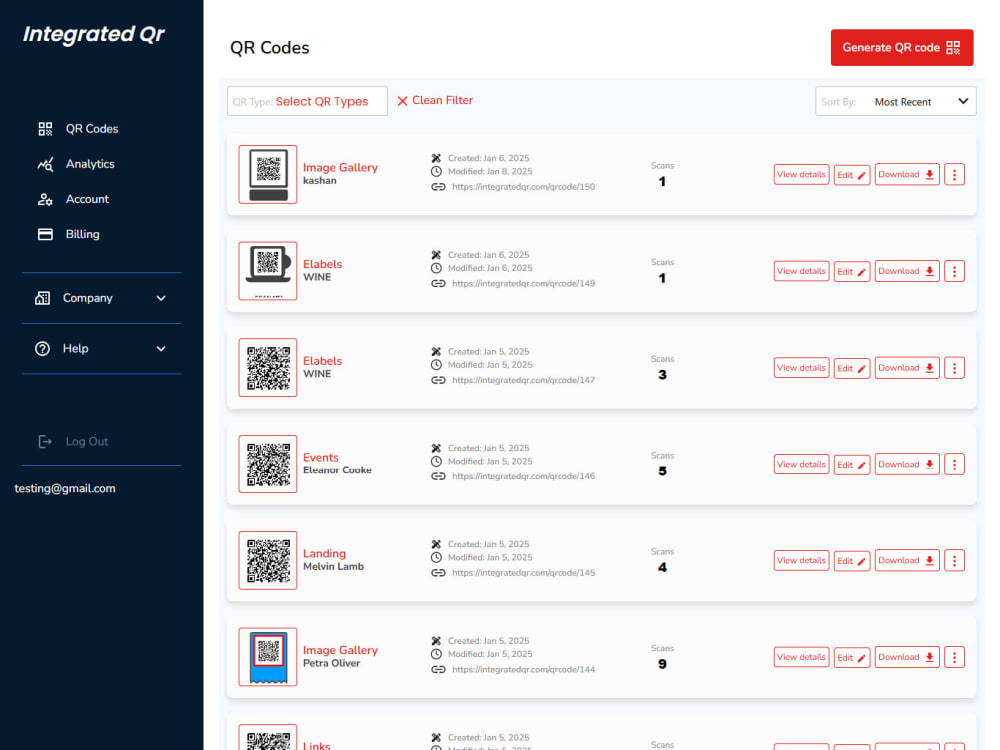Download the Melvin Lamb Landing code
The image size is (1000, 750).
(x=906, y=561)
